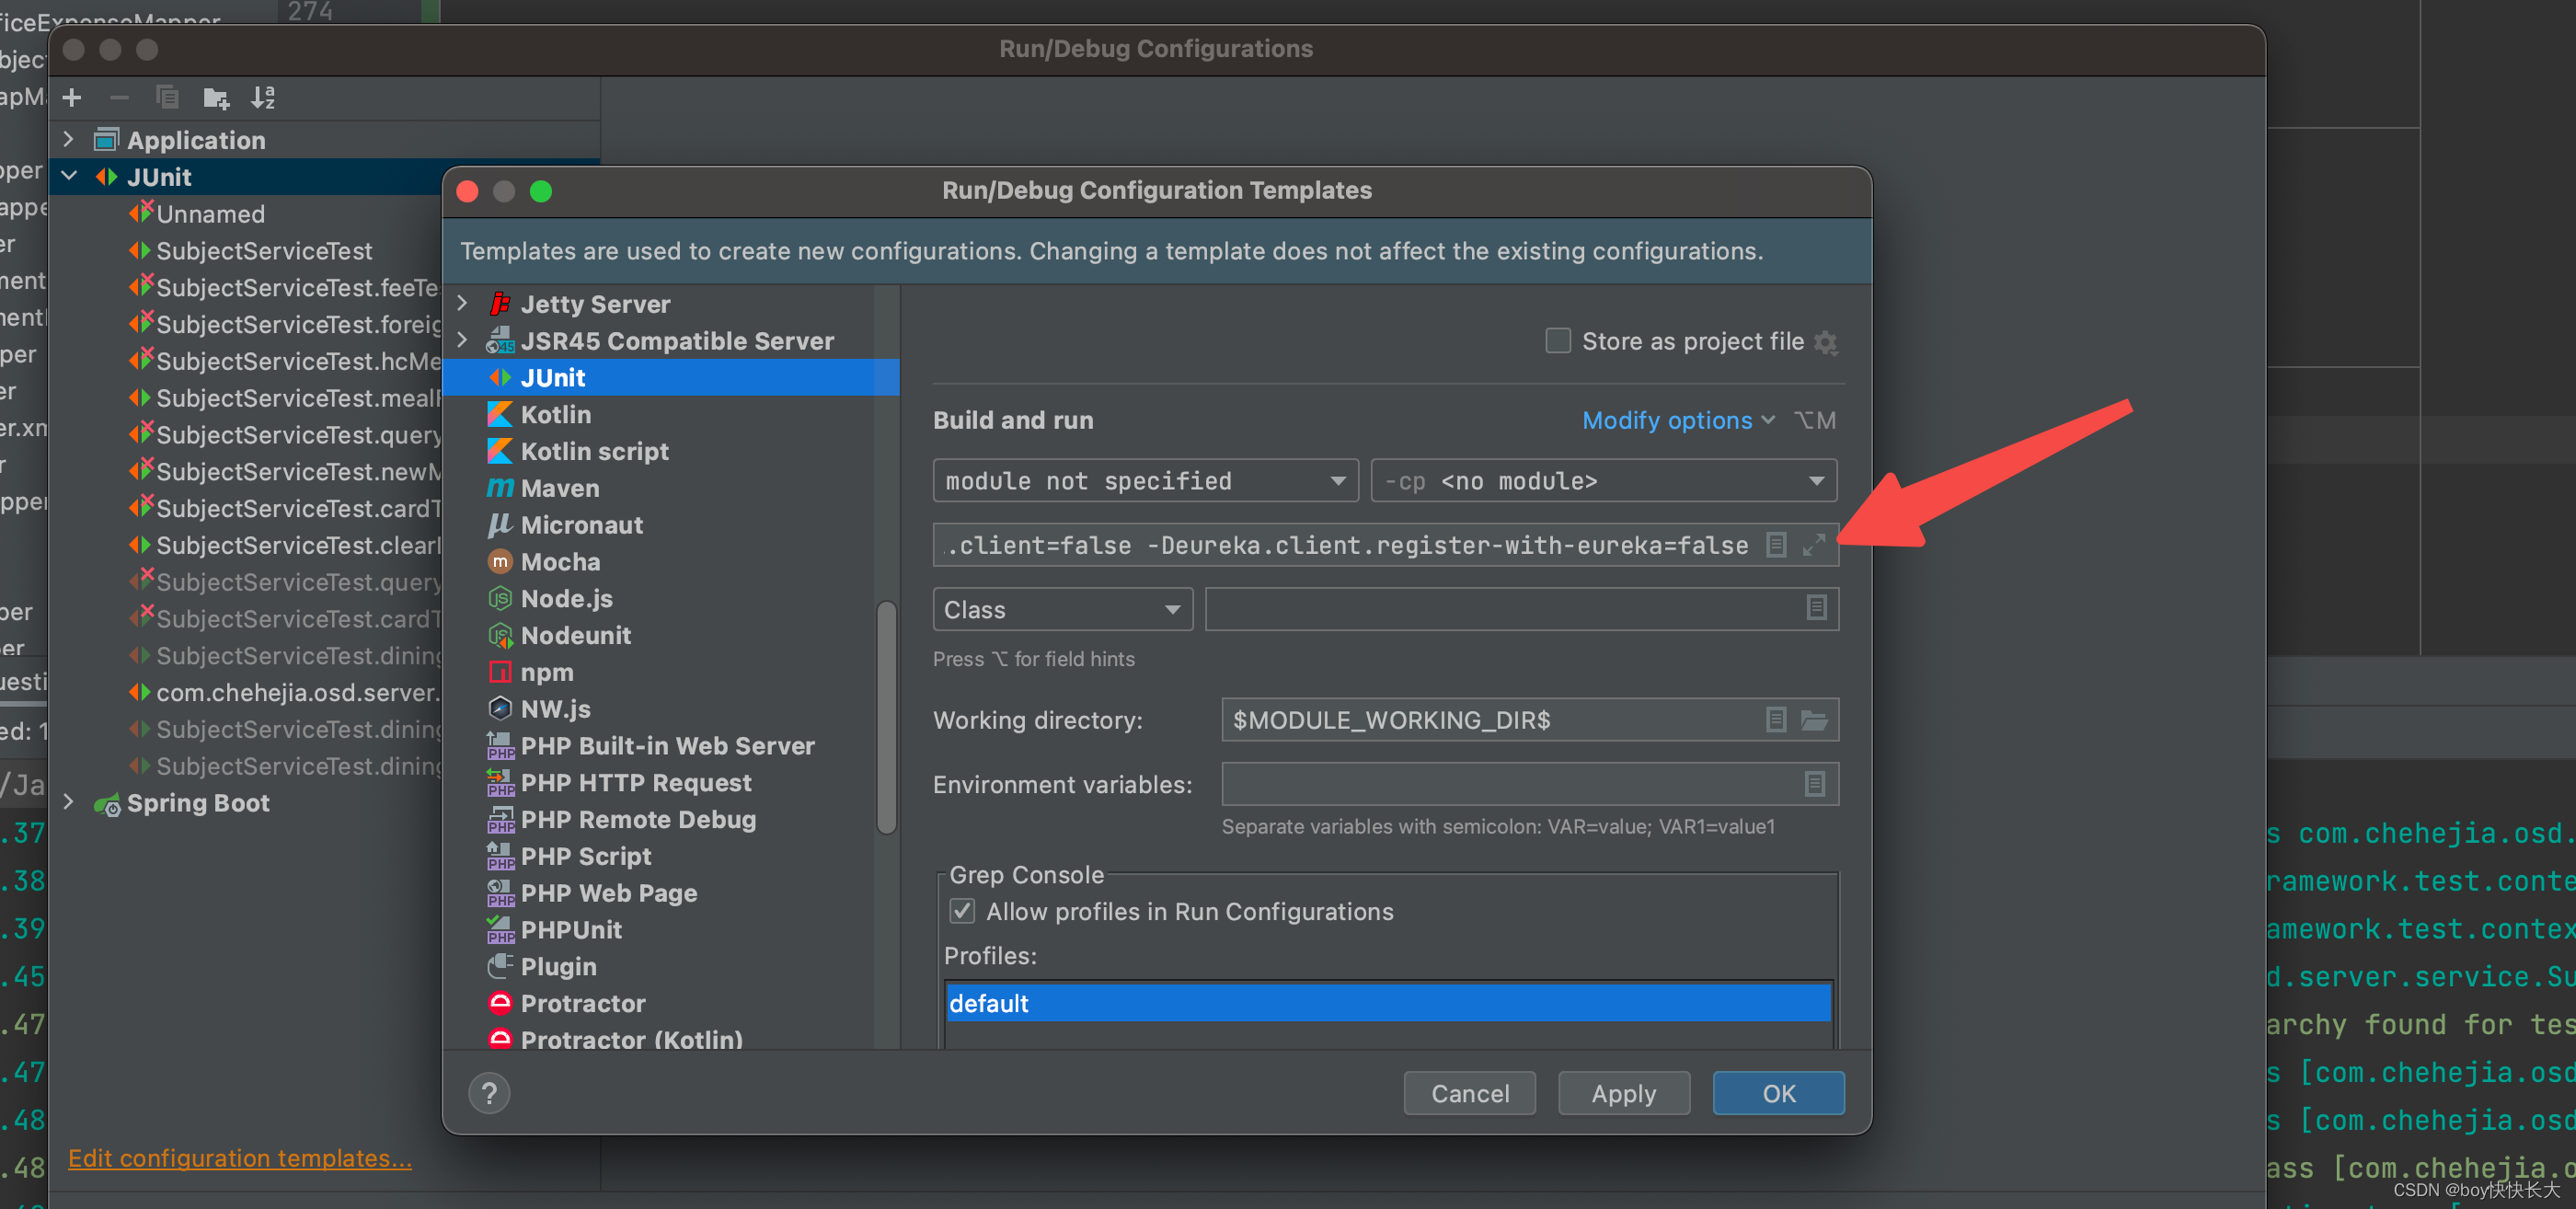Expand the Spring Boot configurations node
This screenshot has width=2576, height=1209.
[x=68, y=802]
